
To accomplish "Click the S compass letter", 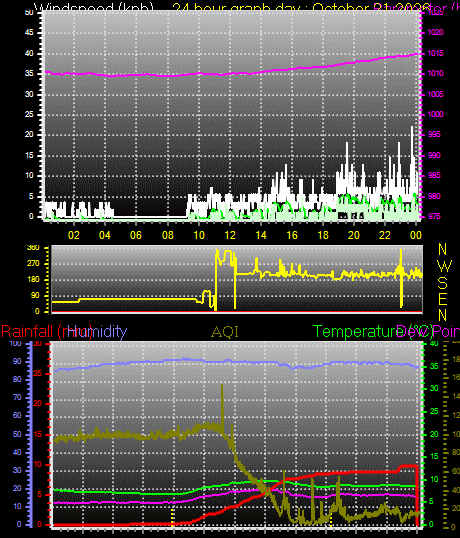I will [x=443, y=283].
